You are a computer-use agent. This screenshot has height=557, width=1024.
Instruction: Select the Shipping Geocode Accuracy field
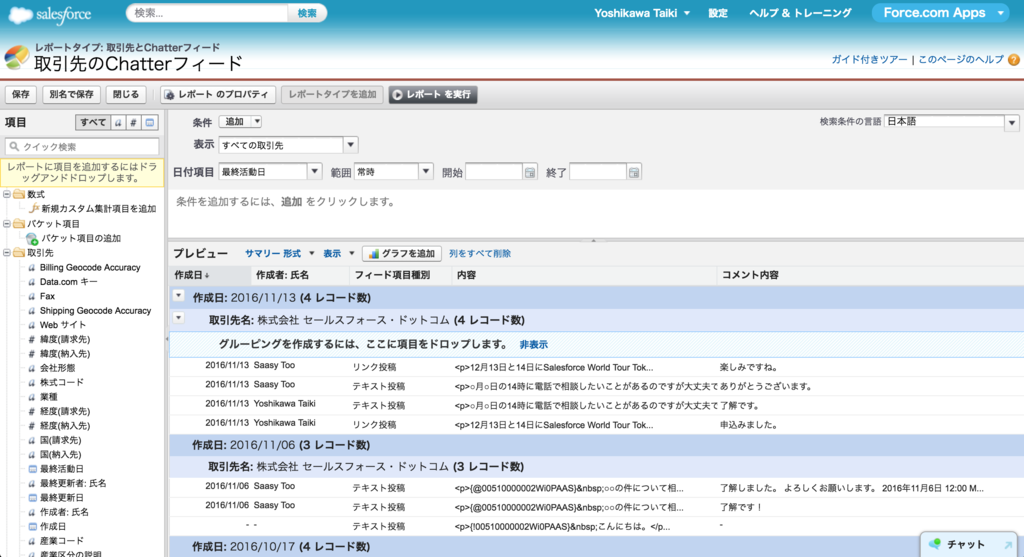point(95,311)
